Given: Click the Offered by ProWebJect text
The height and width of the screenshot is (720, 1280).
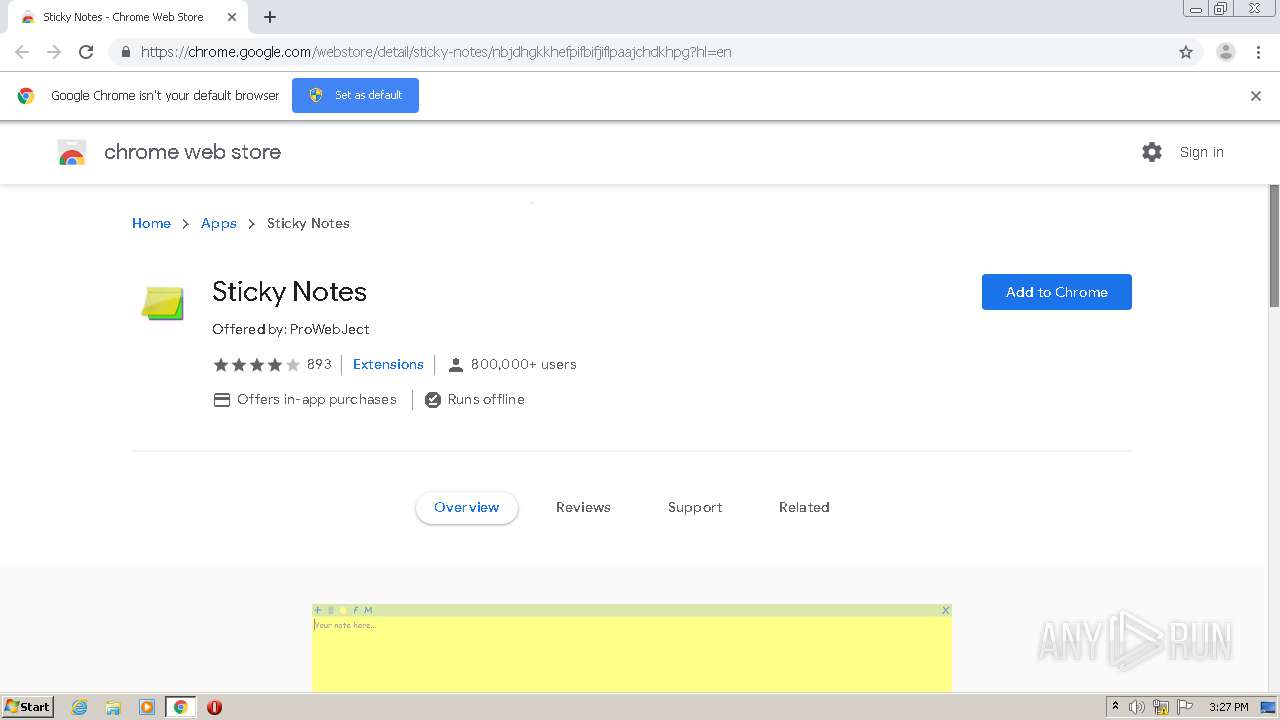Looking at the screenshot, I should (x=291, y=329).
